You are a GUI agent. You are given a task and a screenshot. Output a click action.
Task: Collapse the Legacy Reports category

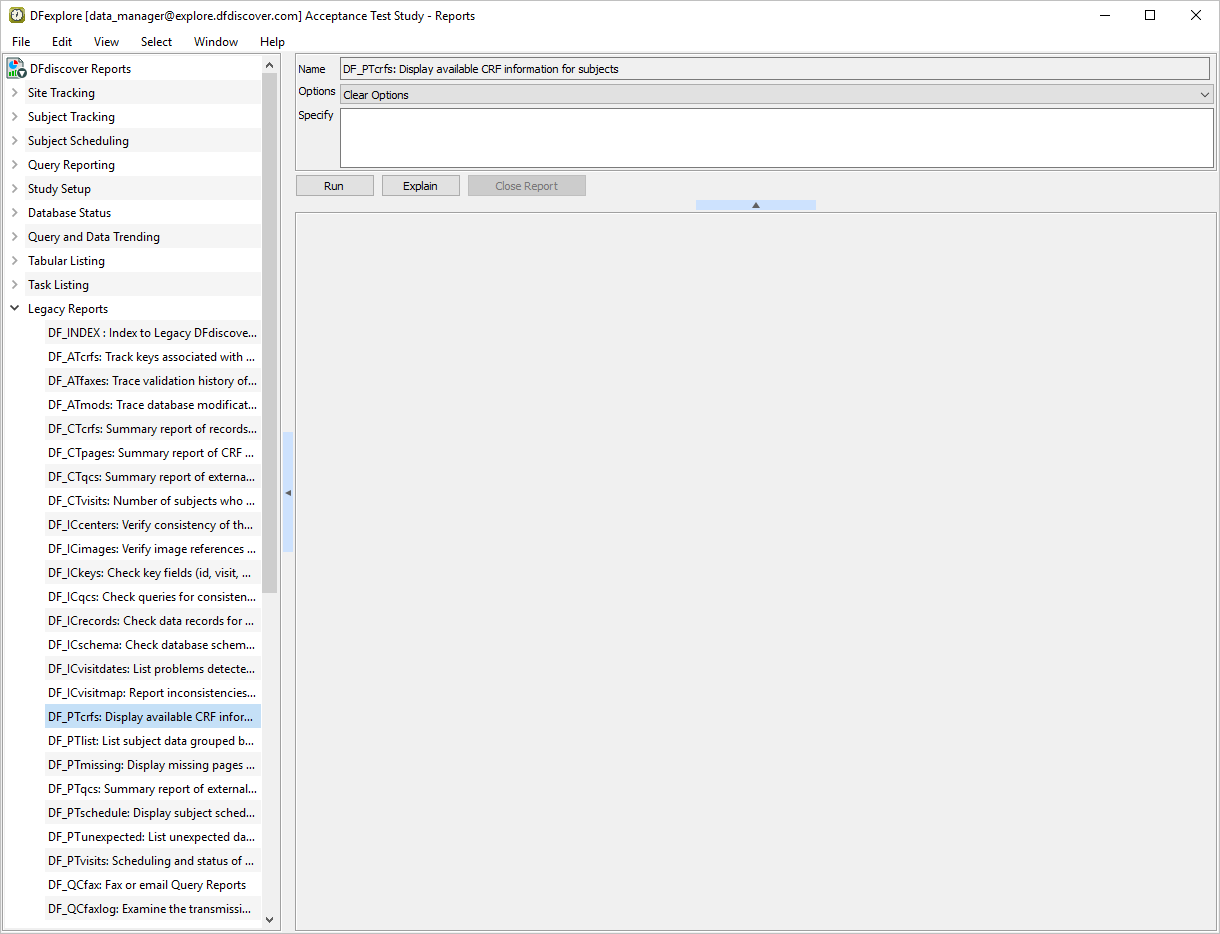14,309
